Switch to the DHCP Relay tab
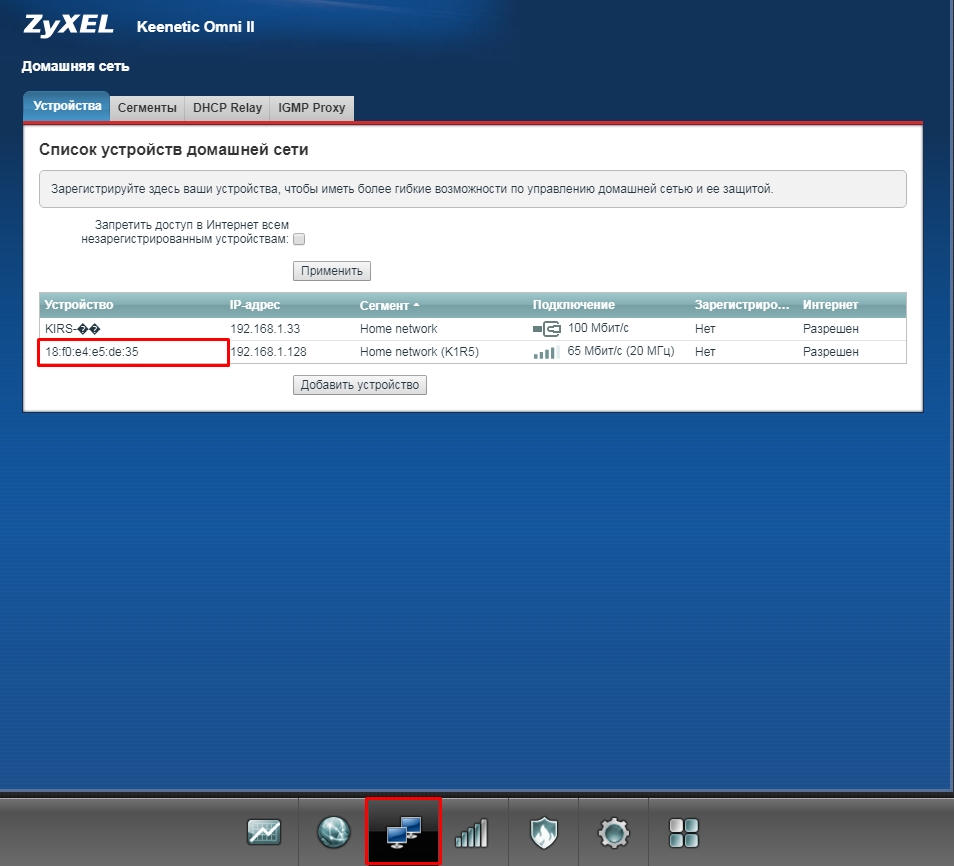The height and width of the screenshot is (866, 954). click(x=227, y=108)
